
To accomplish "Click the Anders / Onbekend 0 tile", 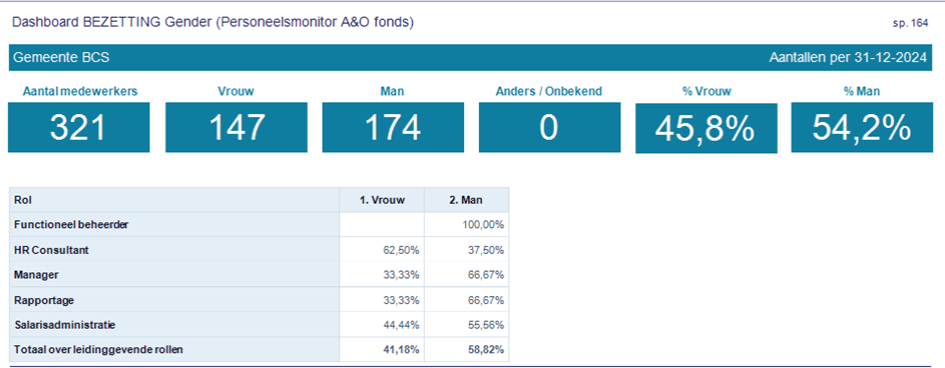I will coord(550,127).
